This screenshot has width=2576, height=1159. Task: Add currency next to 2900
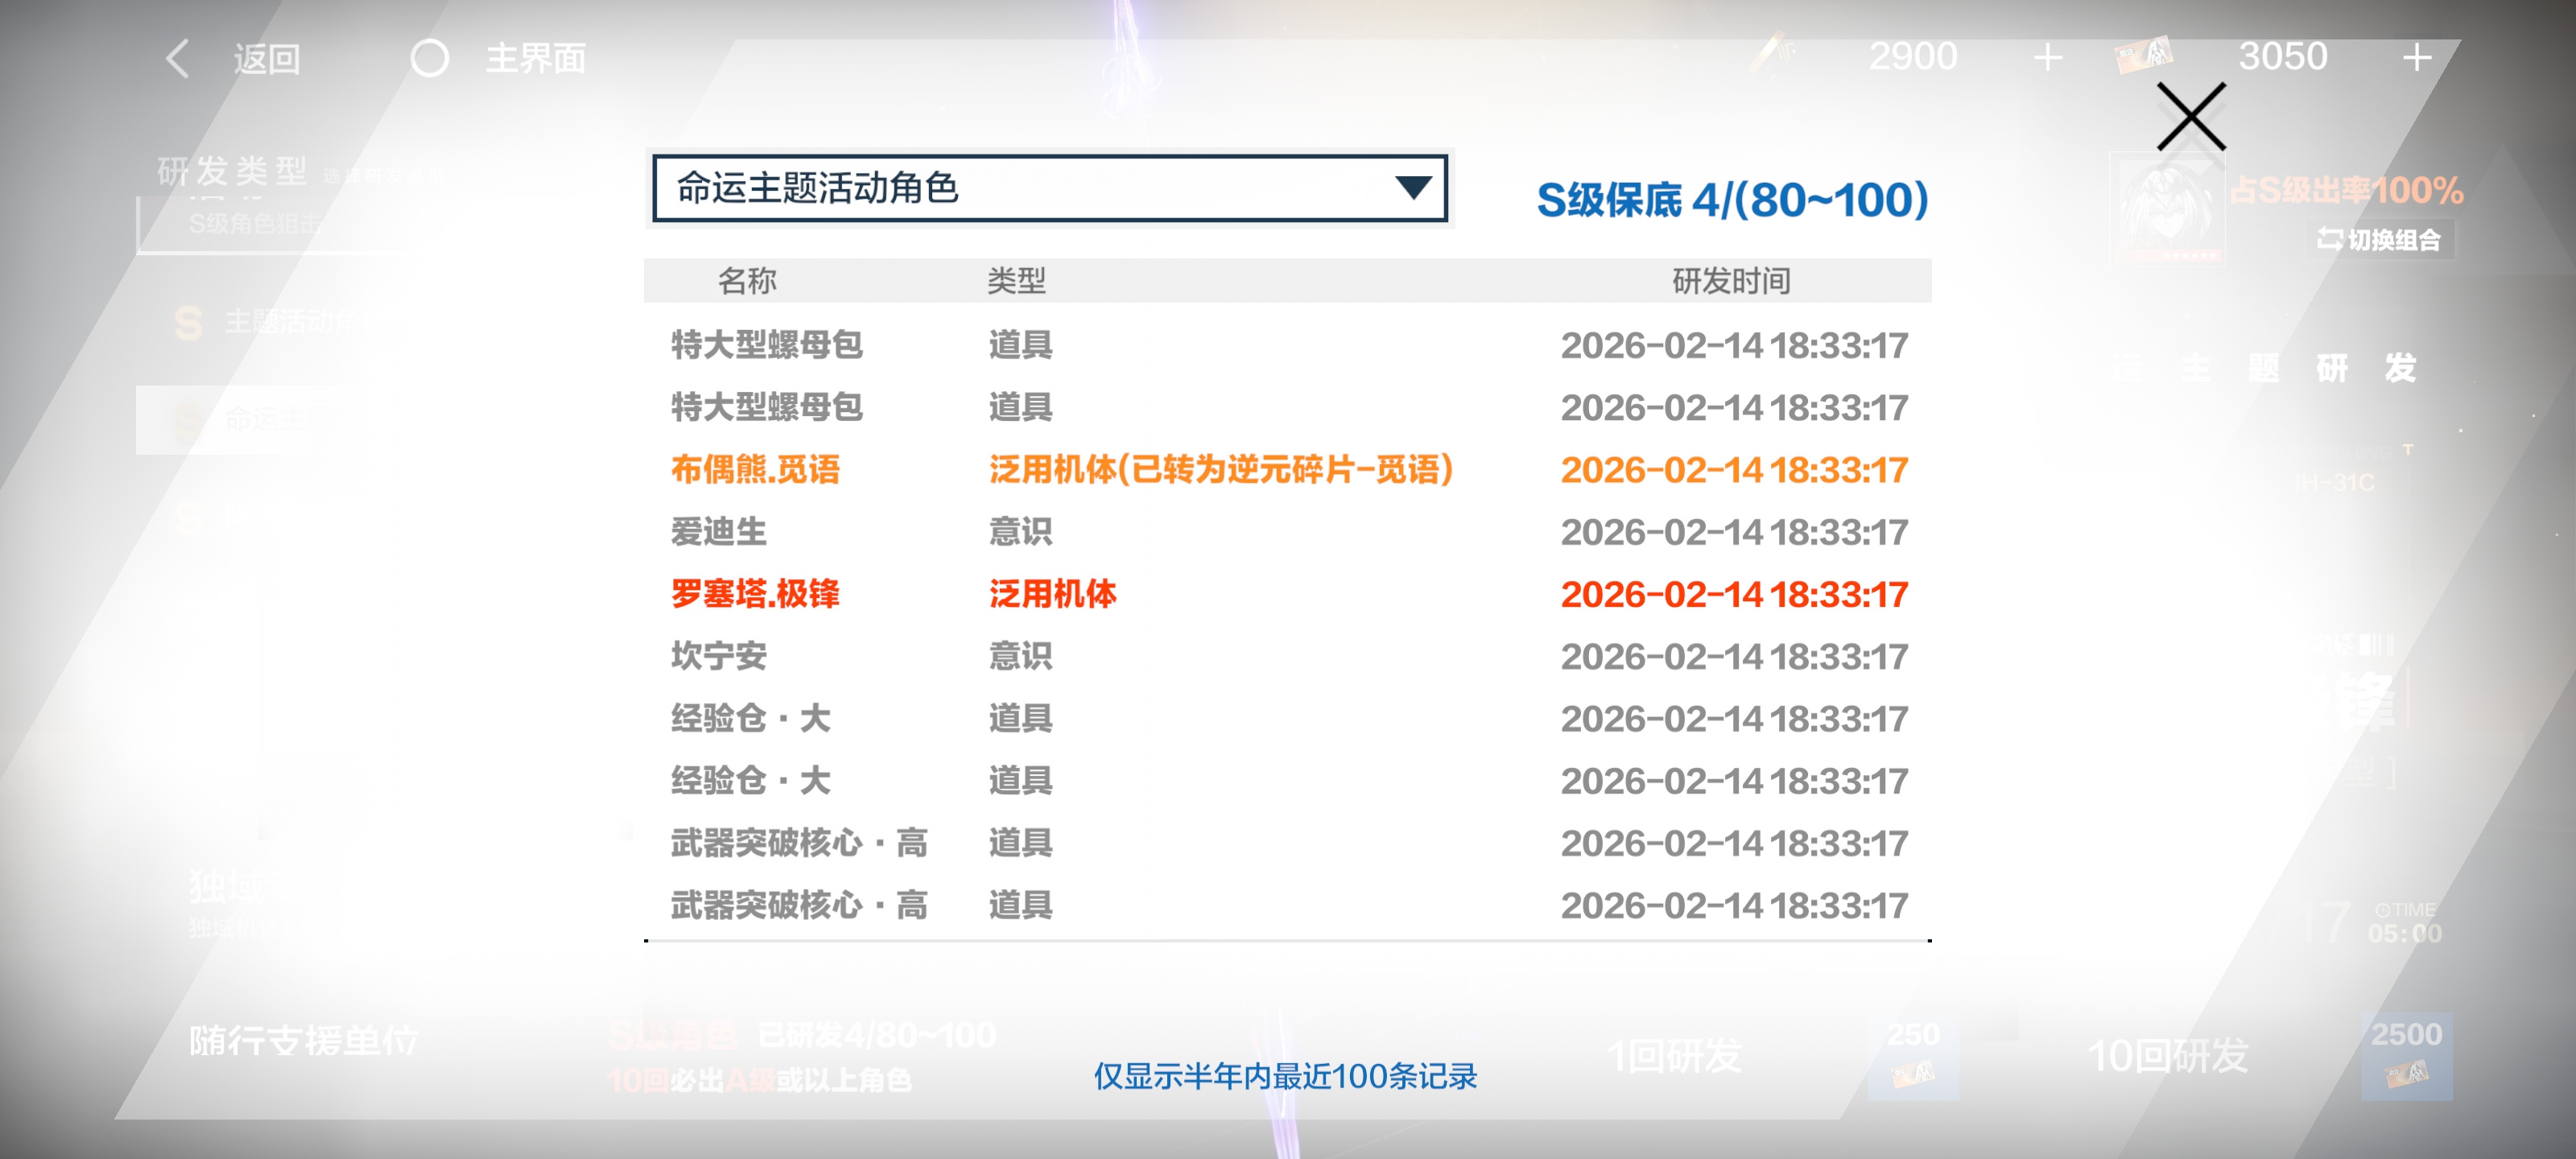(x=2048, y=58)
